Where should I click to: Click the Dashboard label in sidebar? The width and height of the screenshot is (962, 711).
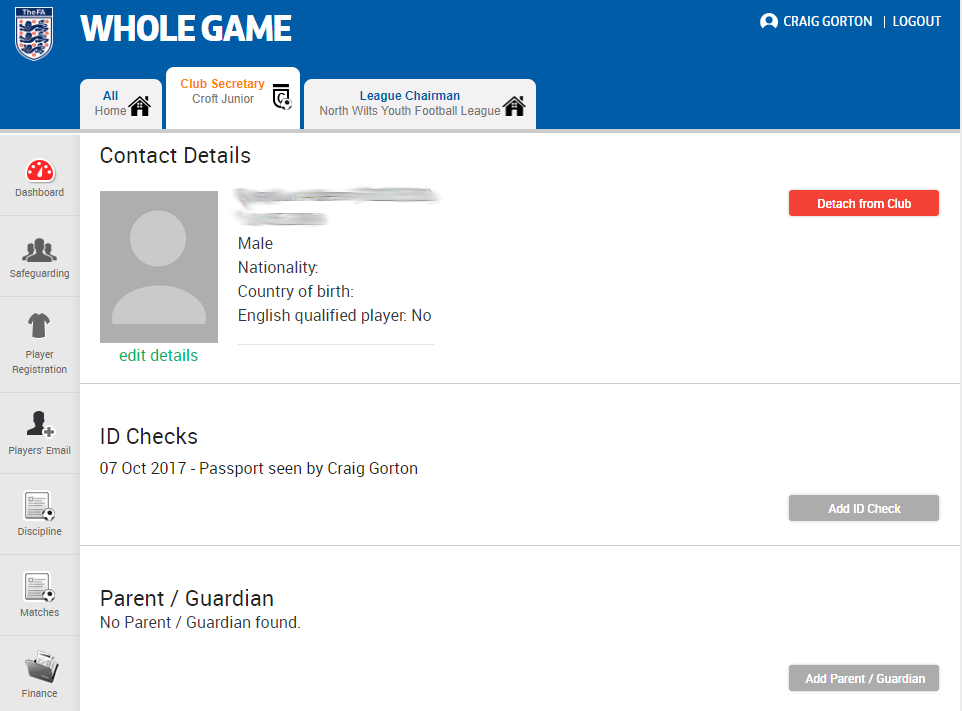(x=39, y=192)
